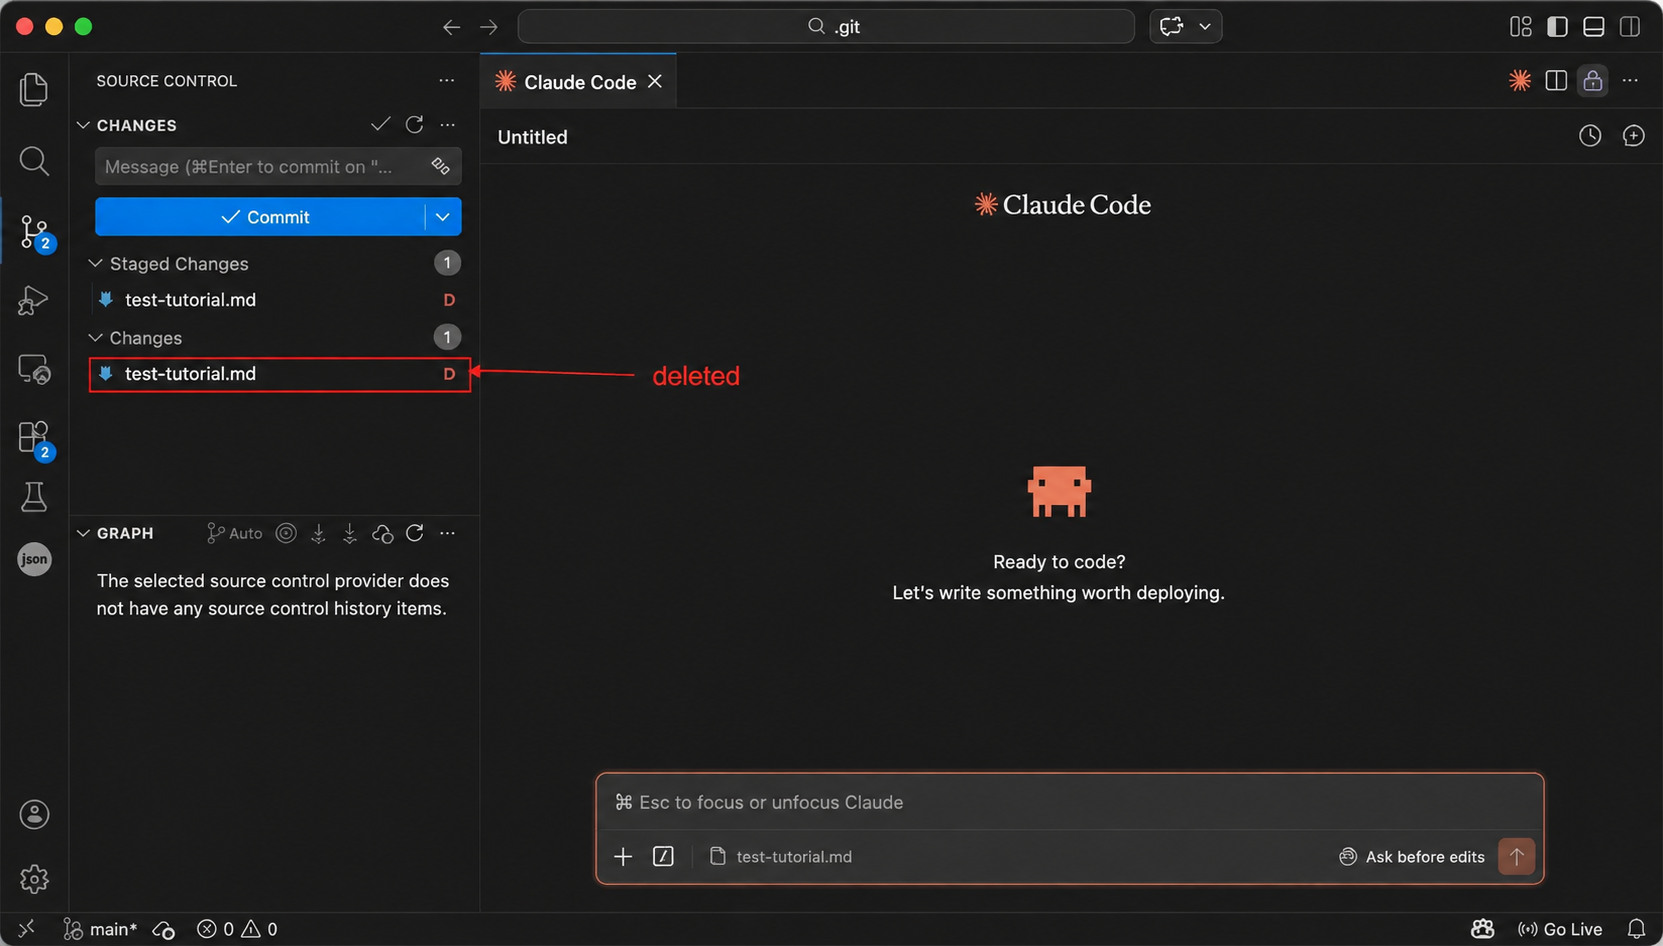Open the Testing flask view
1663x946 pixels.
pyautogui.click(x=34, y=497)
